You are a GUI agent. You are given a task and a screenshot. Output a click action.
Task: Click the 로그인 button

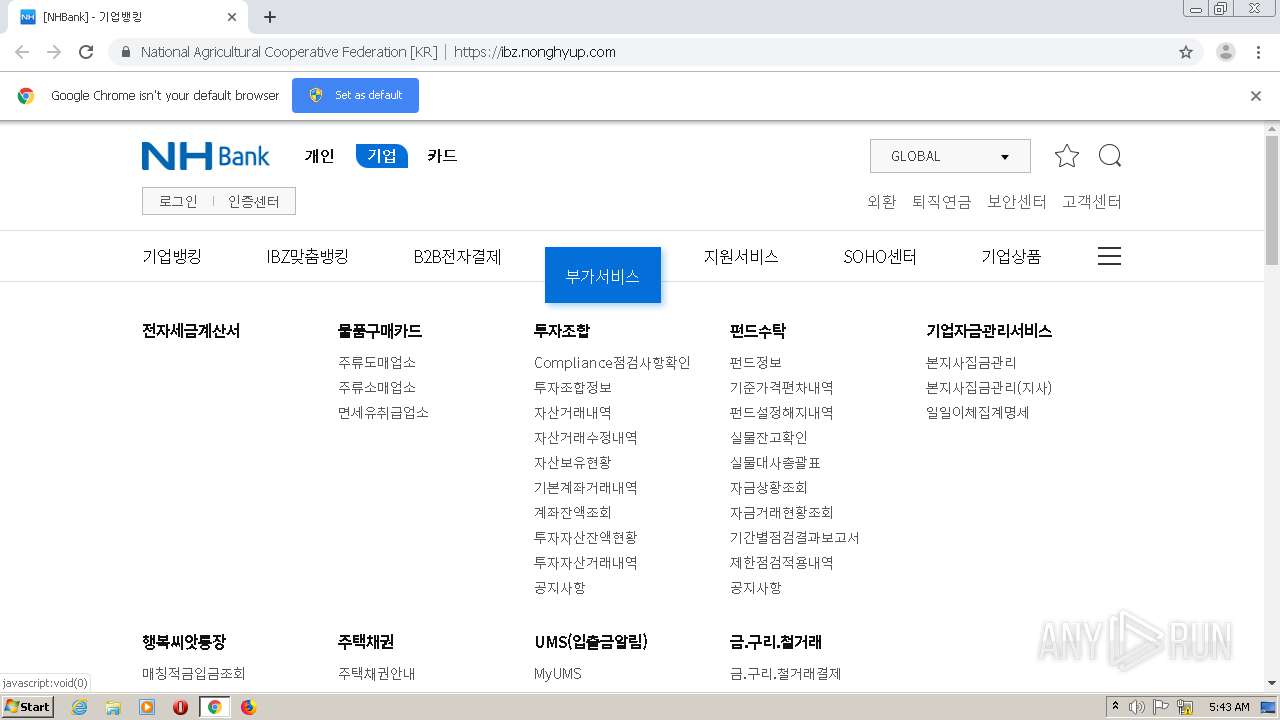(178, 201)
